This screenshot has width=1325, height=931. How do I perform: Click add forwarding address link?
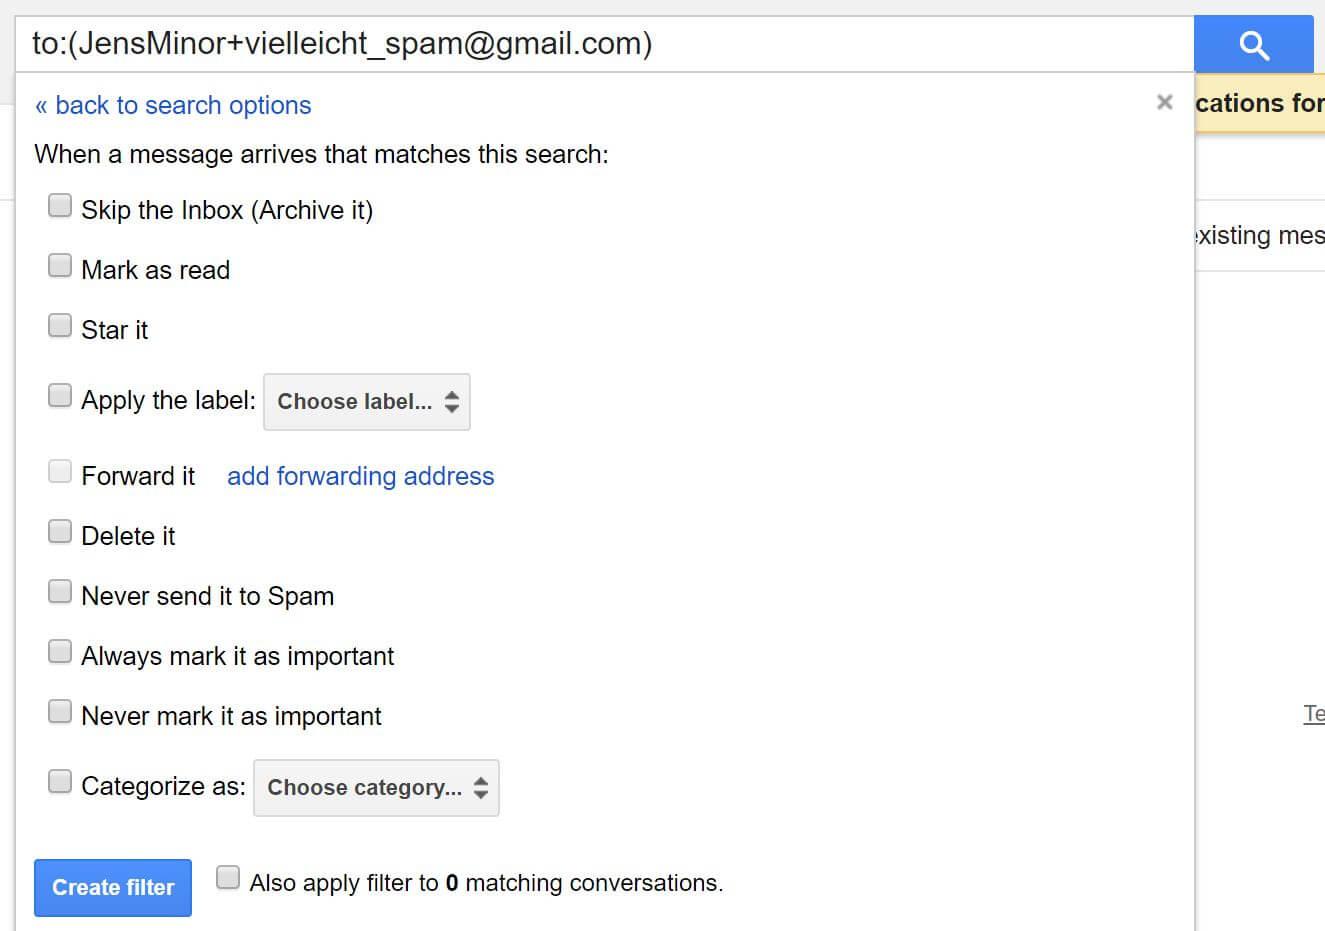coord(360,476)
